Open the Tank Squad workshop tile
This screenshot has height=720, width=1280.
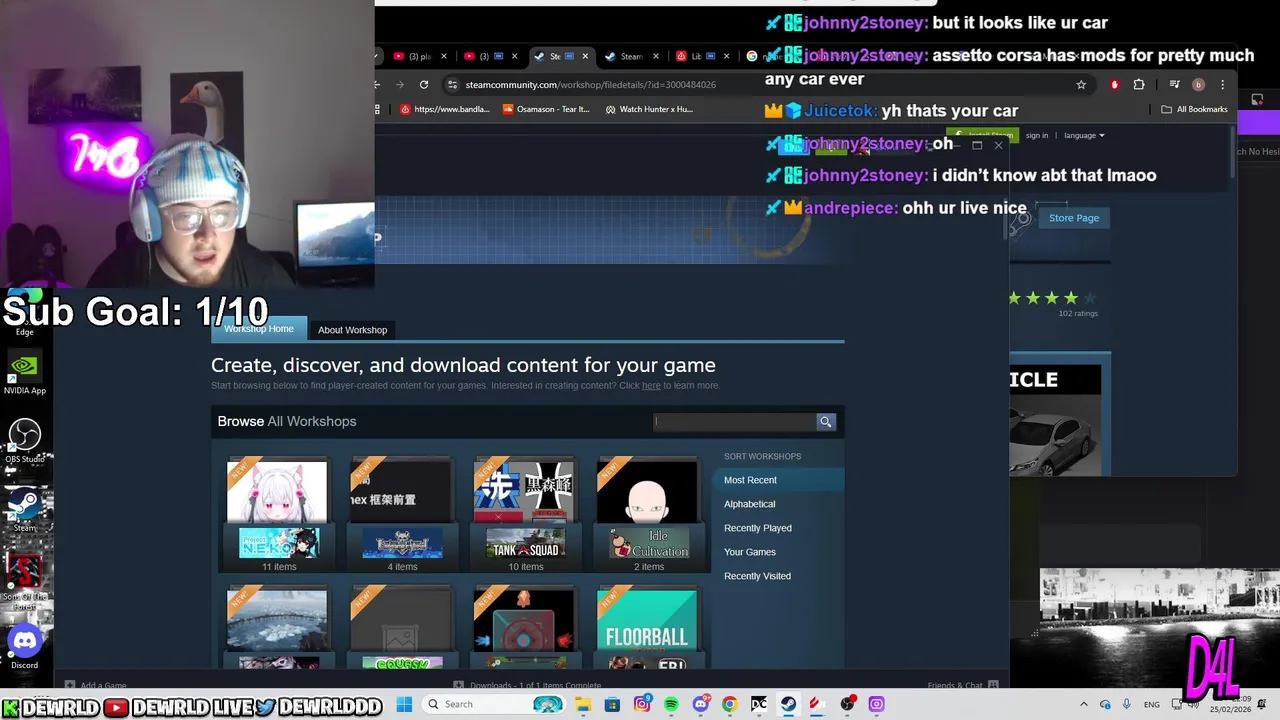pyautogui.click(x=525, y=515)
